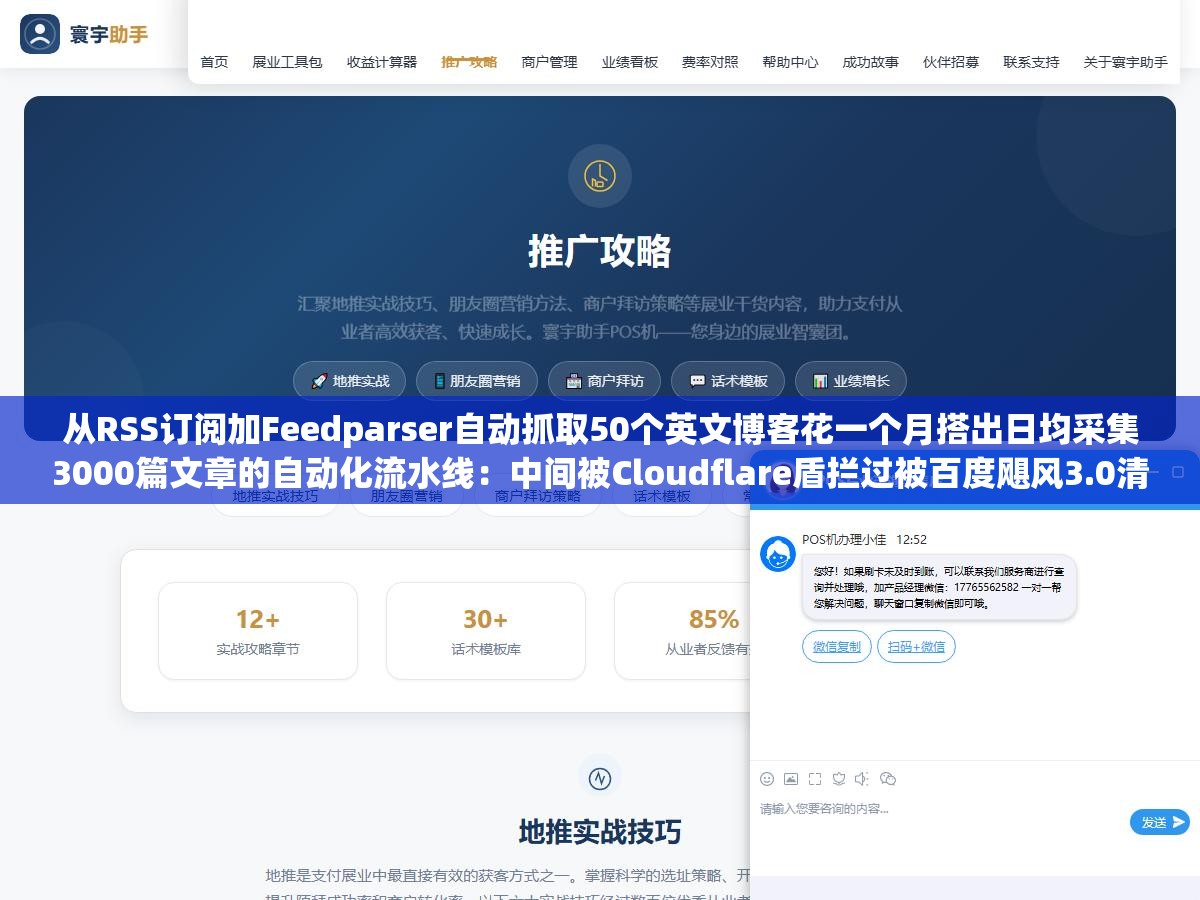This screenshot has height=900, width=1200.
Task: Click the overlay banner headline about RSS订阅
Action: (x=600, y=450)
